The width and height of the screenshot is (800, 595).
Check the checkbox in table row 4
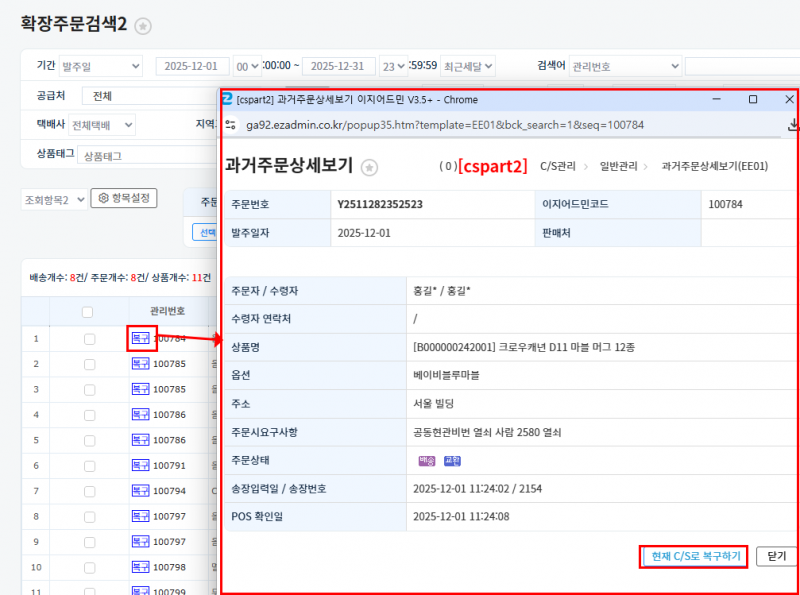(x=89, y=415)
